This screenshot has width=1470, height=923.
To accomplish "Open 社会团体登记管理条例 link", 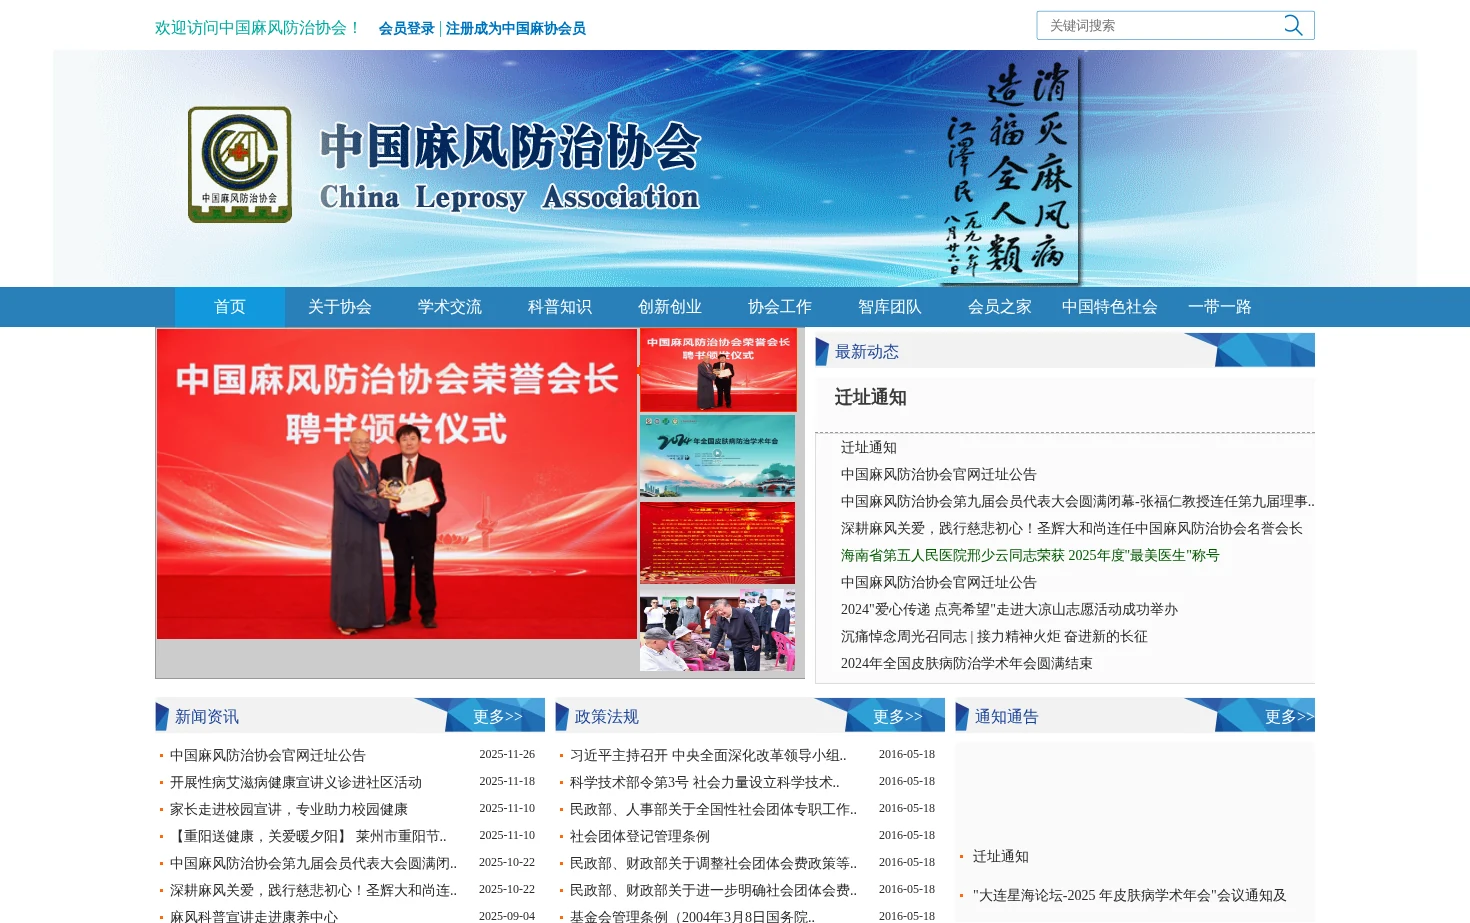I will coord(640,836).
